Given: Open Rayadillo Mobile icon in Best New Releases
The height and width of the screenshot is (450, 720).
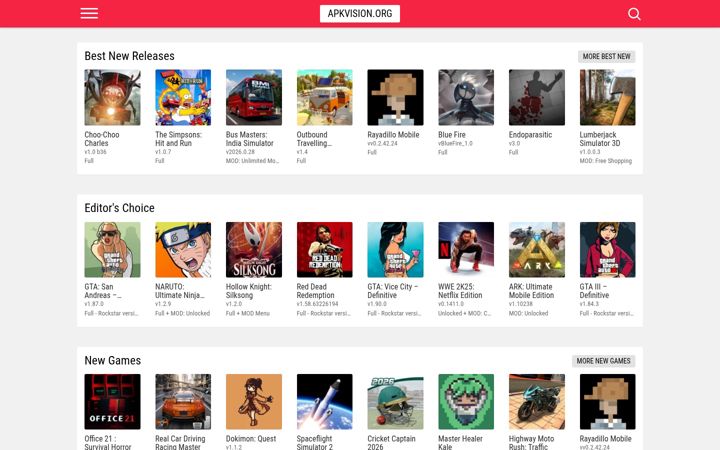Looking at the screenshot, I should (x=395, y=97).
